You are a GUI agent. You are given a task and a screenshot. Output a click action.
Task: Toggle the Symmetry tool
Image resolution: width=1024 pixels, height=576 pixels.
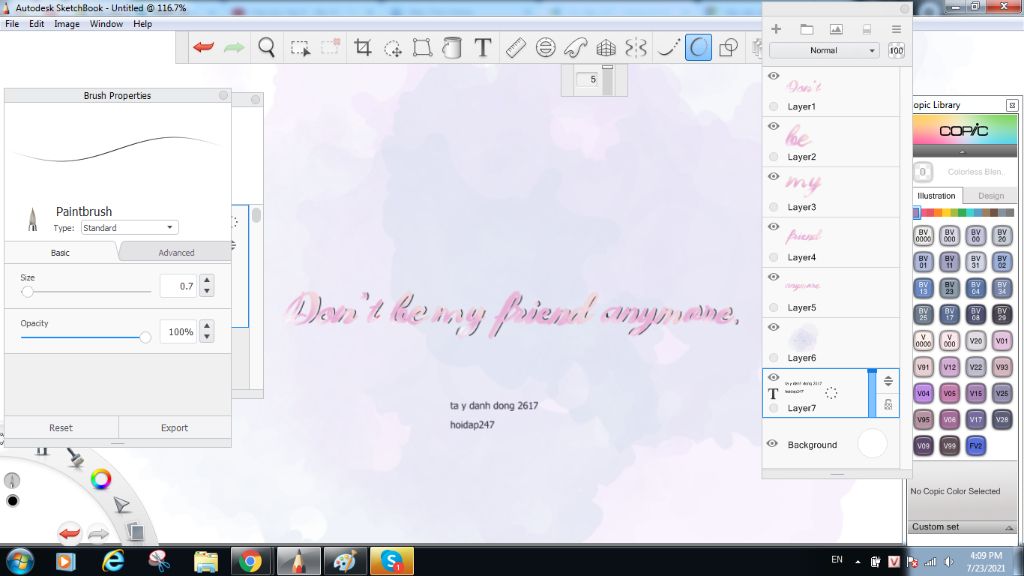tap(635, 48)
